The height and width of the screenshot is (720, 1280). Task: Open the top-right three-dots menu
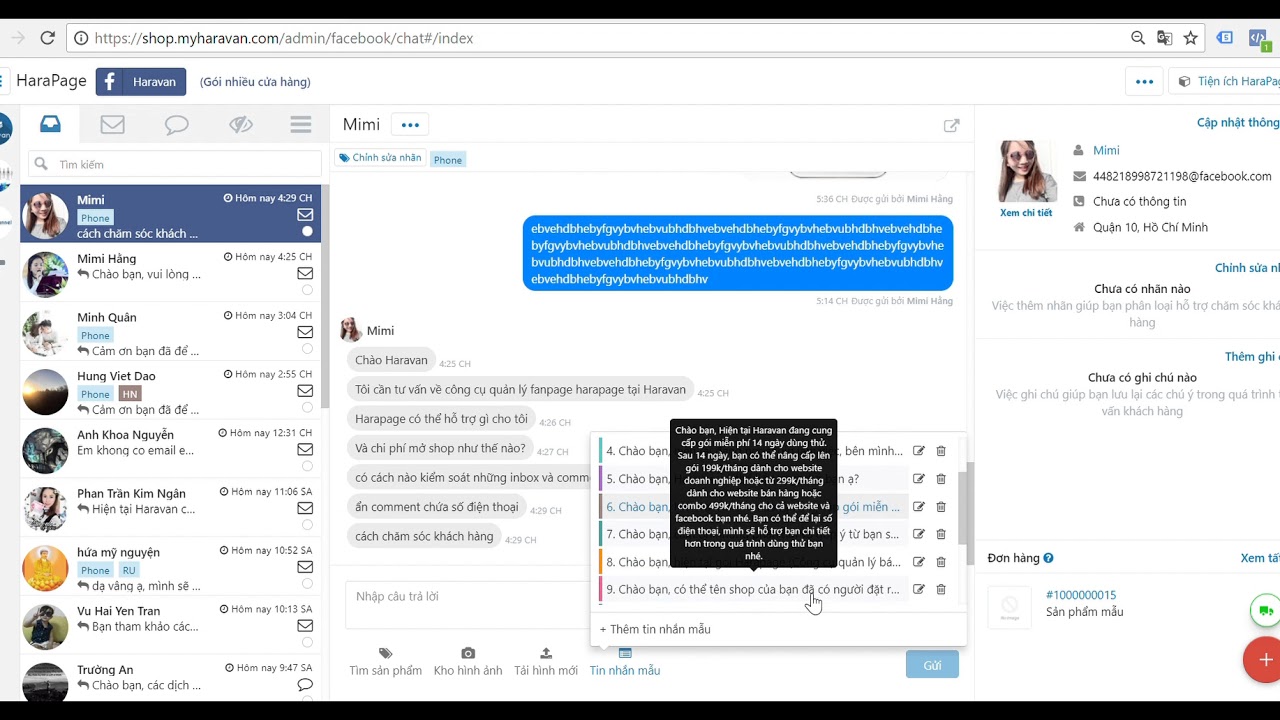[x=1144, y=82]
